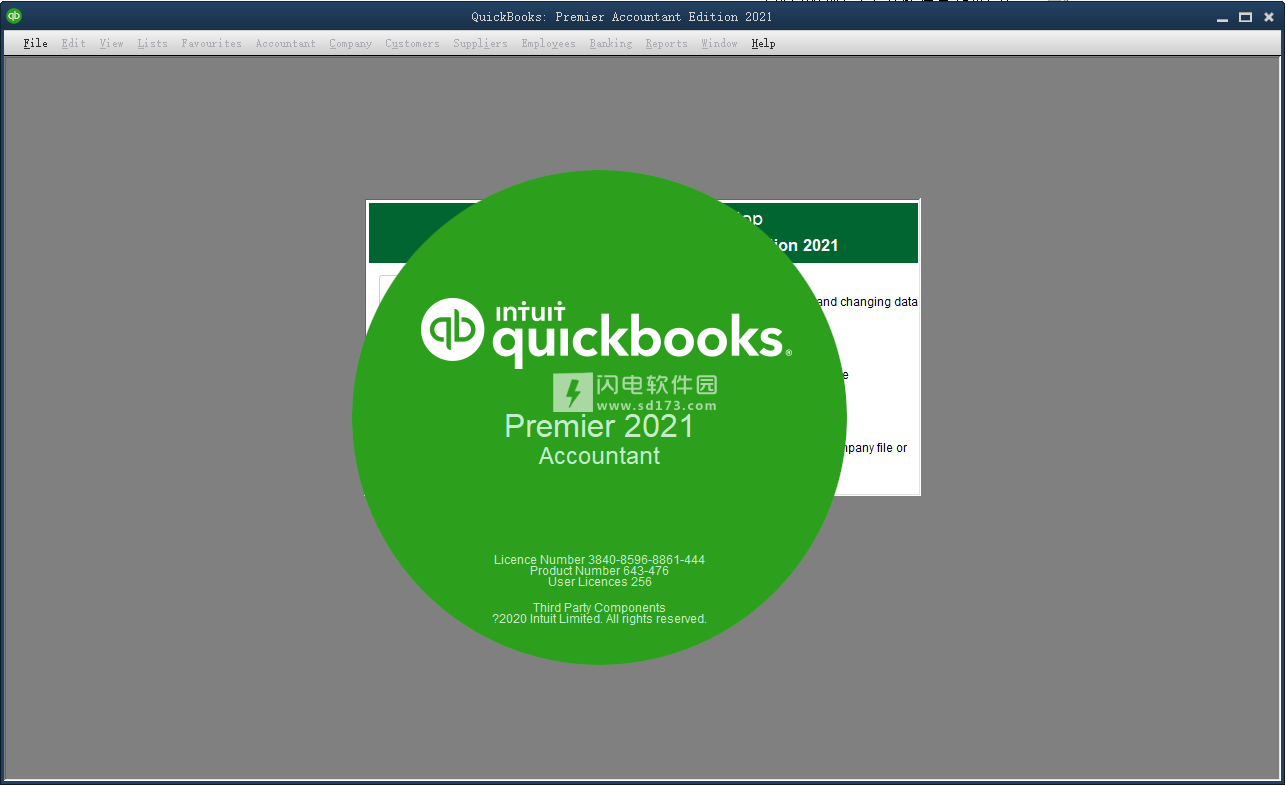This screenshot has height=785, width=1285.
Task: Open the File menu
Action: click(35, 44)
